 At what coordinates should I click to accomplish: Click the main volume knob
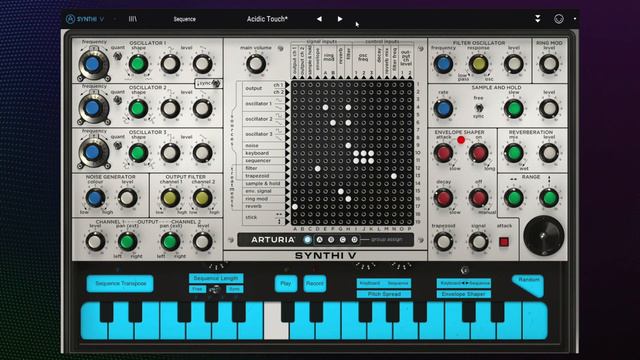coord(256,64)
